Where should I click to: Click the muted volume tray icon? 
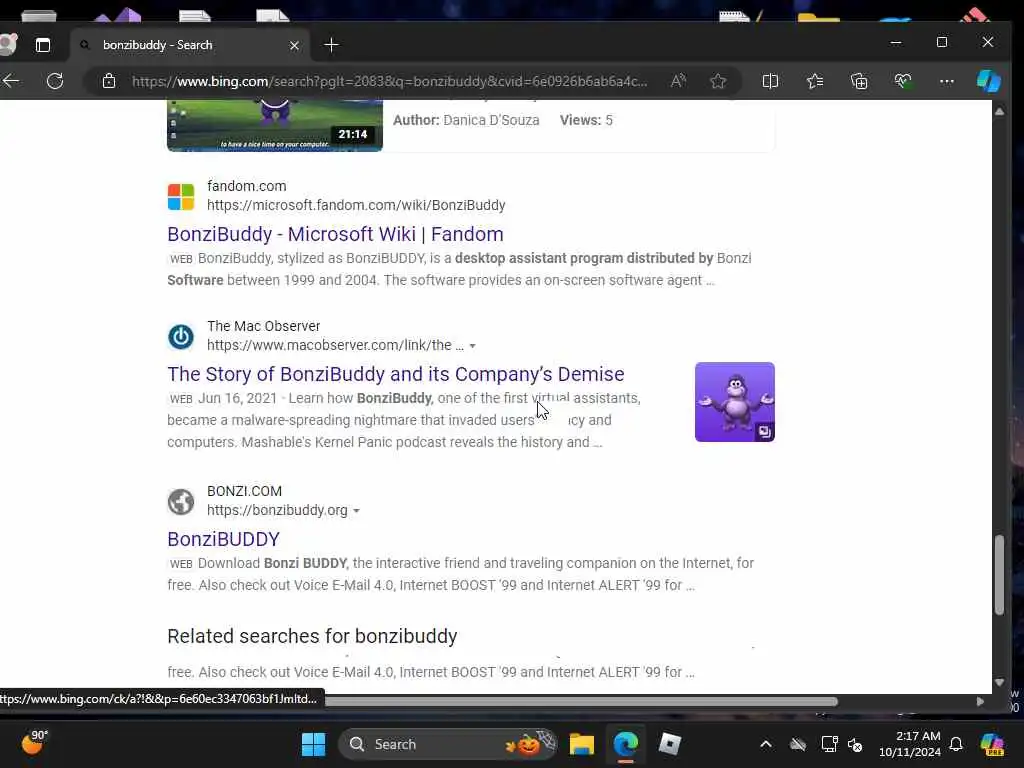(855, 744)
